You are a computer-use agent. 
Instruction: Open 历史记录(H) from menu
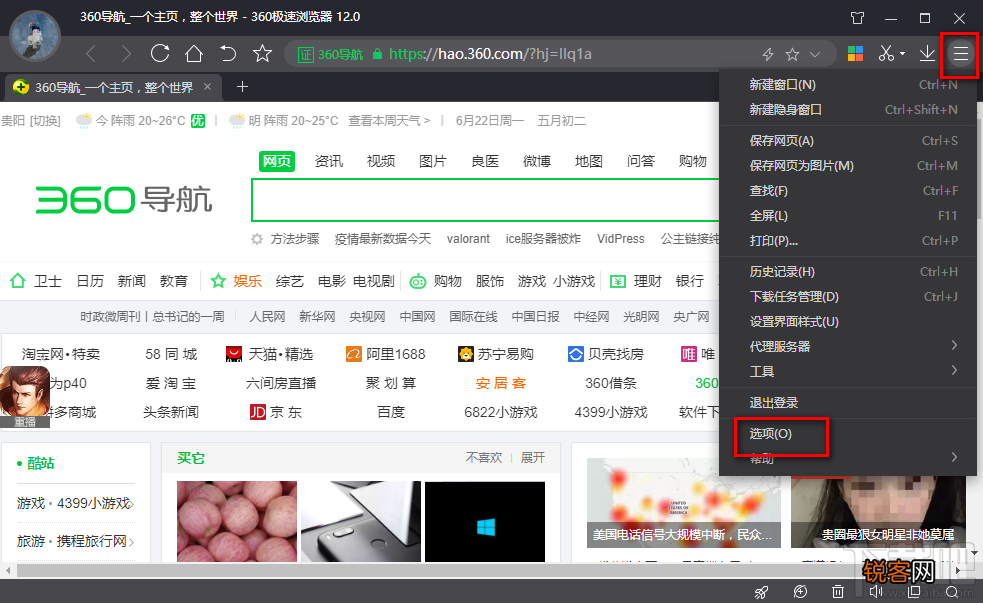tap(848, 272)
